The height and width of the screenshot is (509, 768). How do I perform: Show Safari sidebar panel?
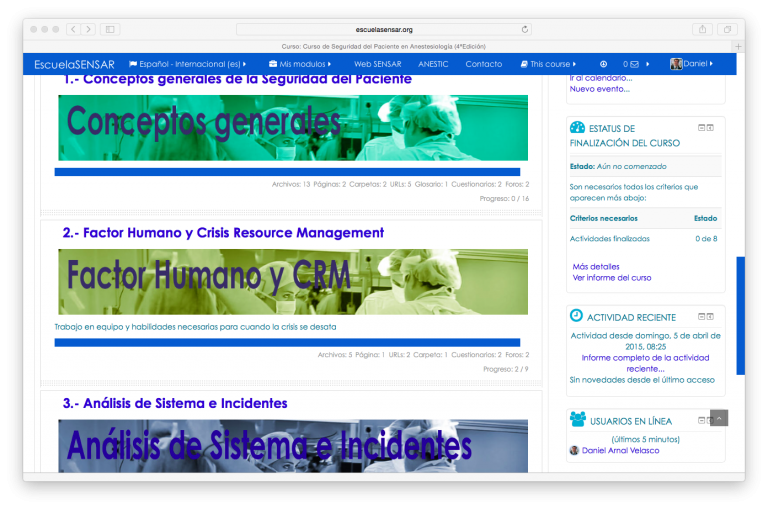pos(109,30)
